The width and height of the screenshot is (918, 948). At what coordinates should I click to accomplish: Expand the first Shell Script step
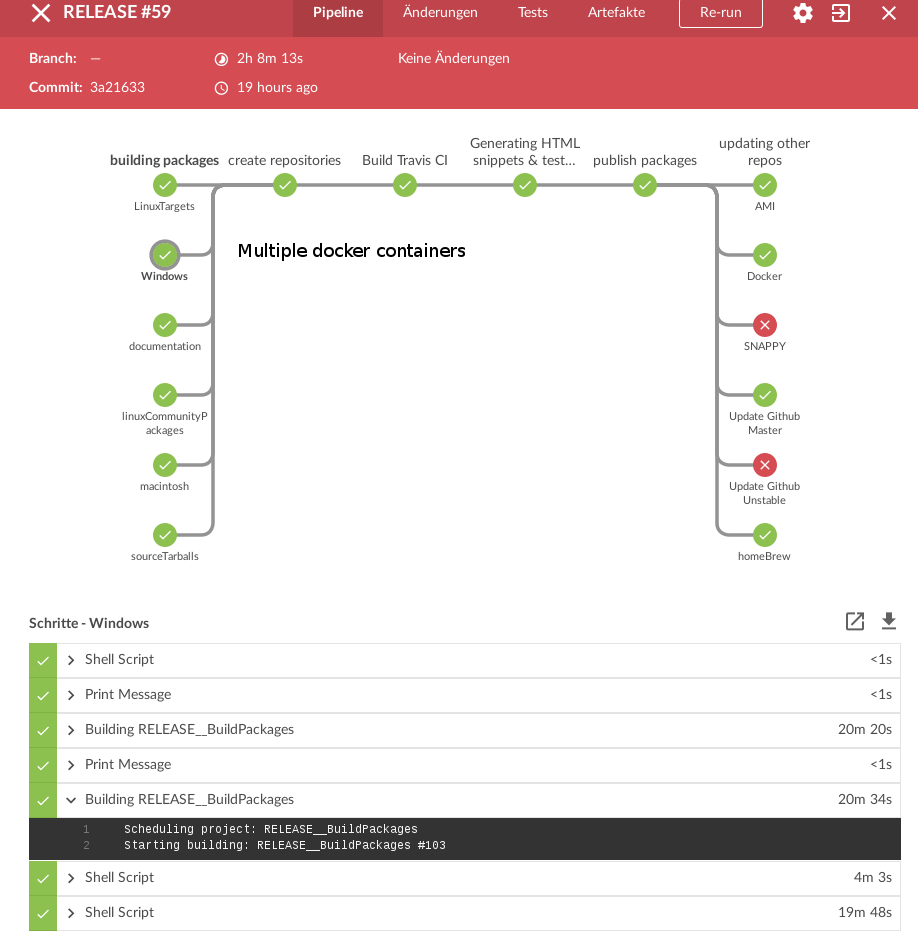pos(71,660)
